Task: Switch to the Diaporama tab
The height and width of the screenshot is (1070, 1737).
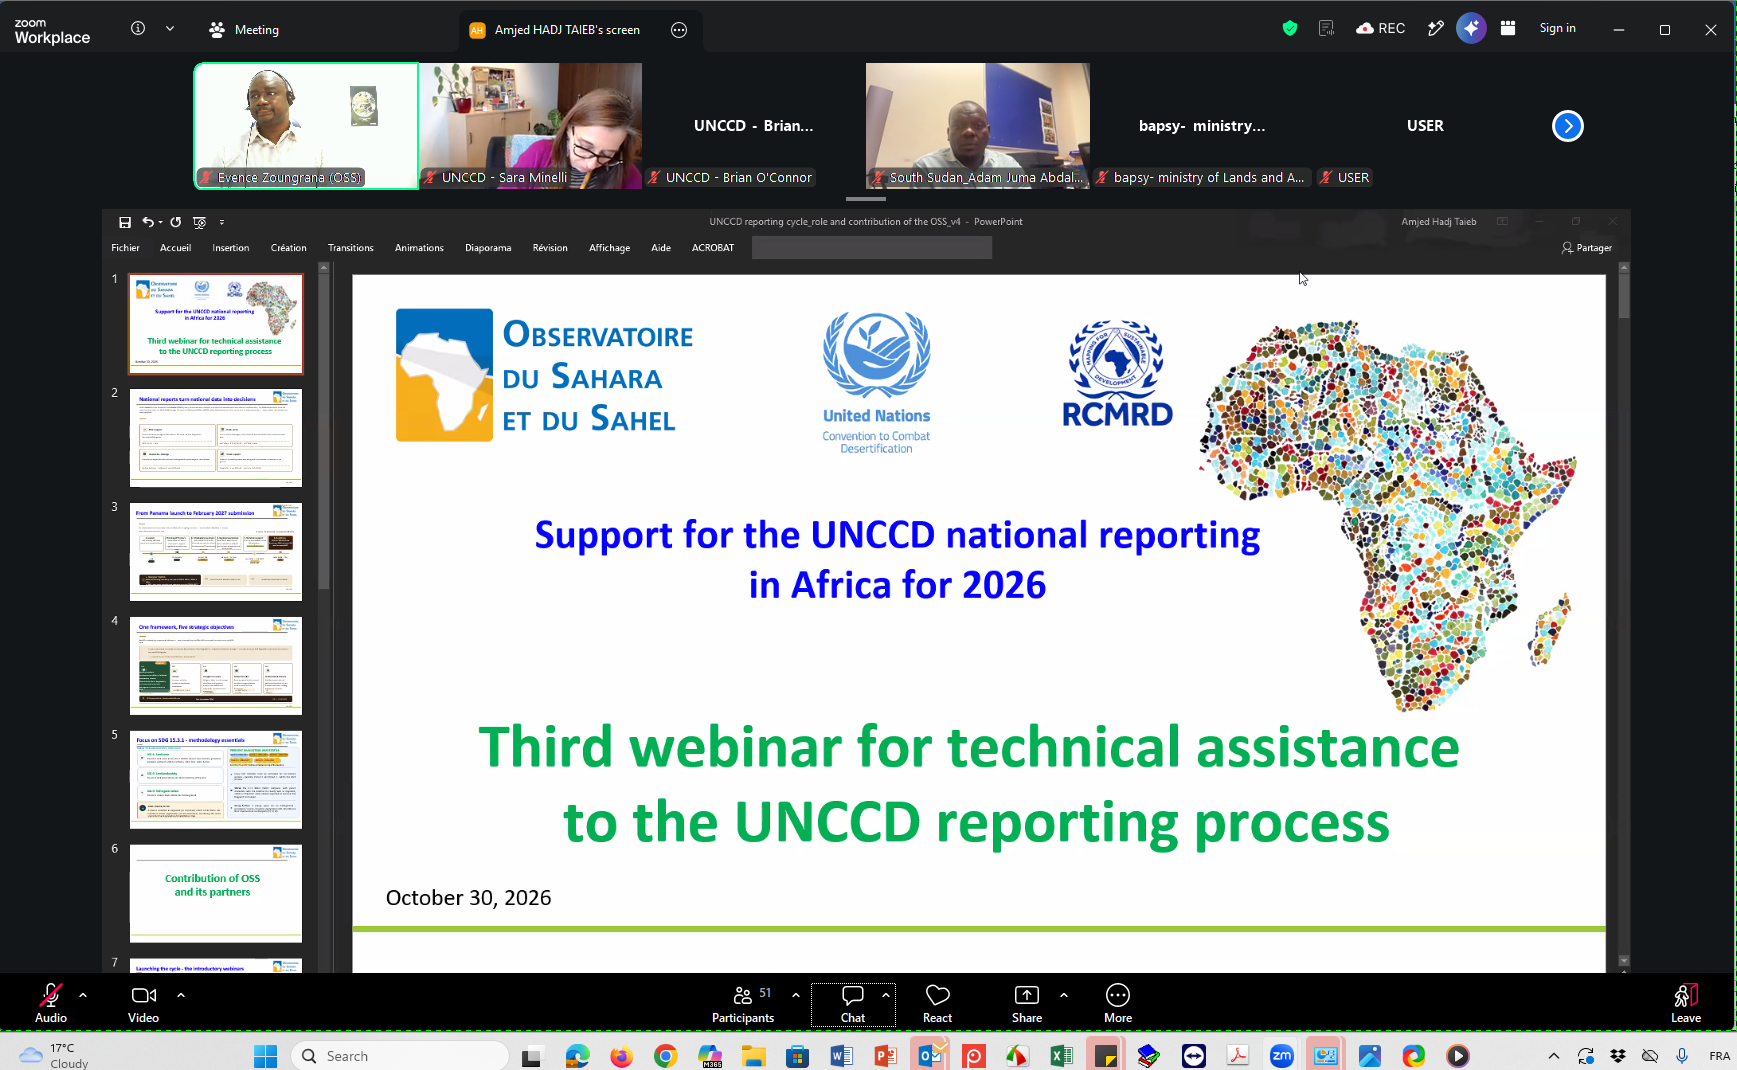Action: [x=488, y=248]
